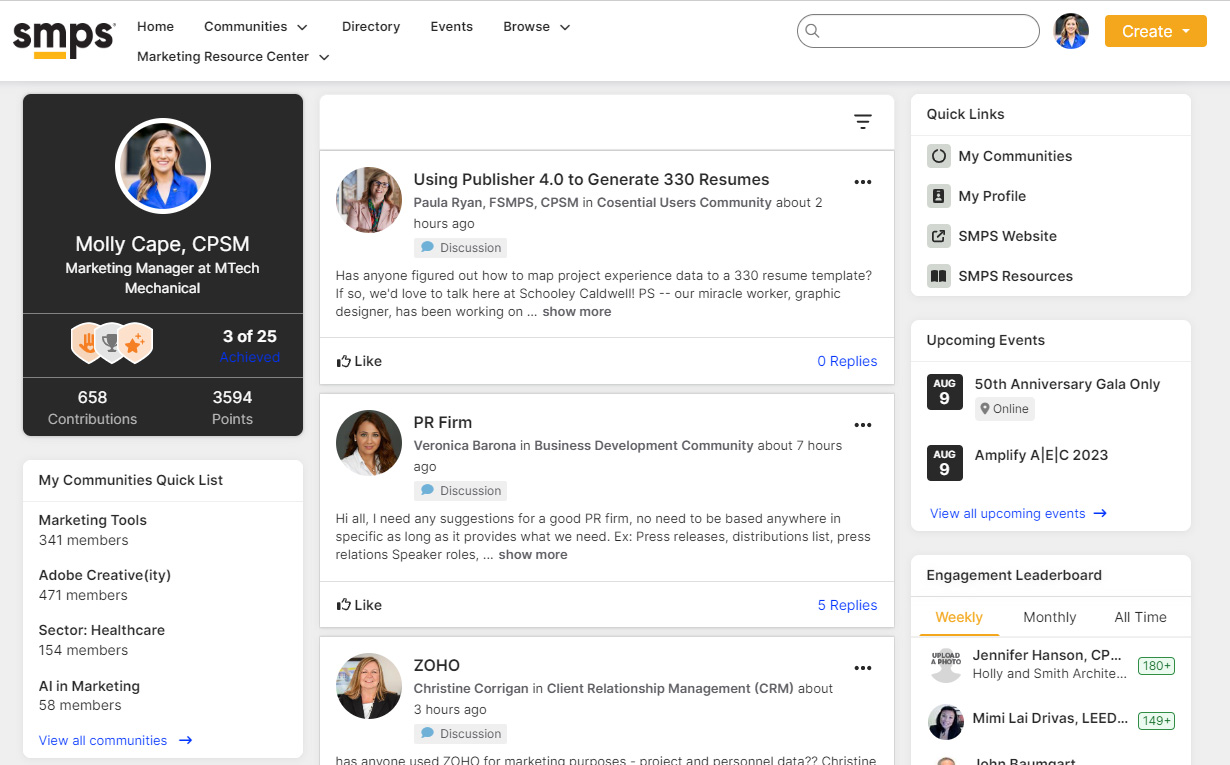
Task: Select the Weekly leaderboard tab
Action: click(x=959, y=618)
